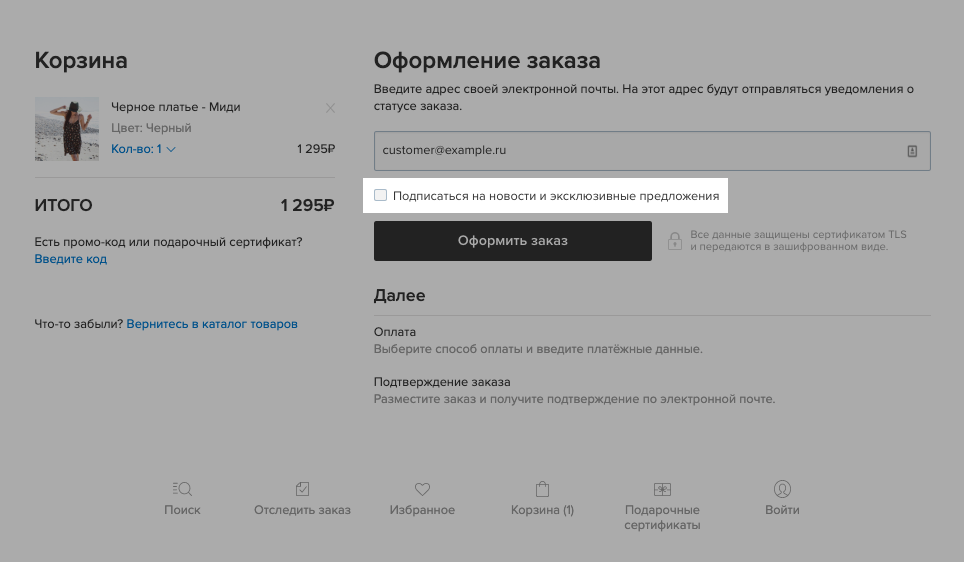
Task: Click the Введите код promo link
Action: [71, 259]
